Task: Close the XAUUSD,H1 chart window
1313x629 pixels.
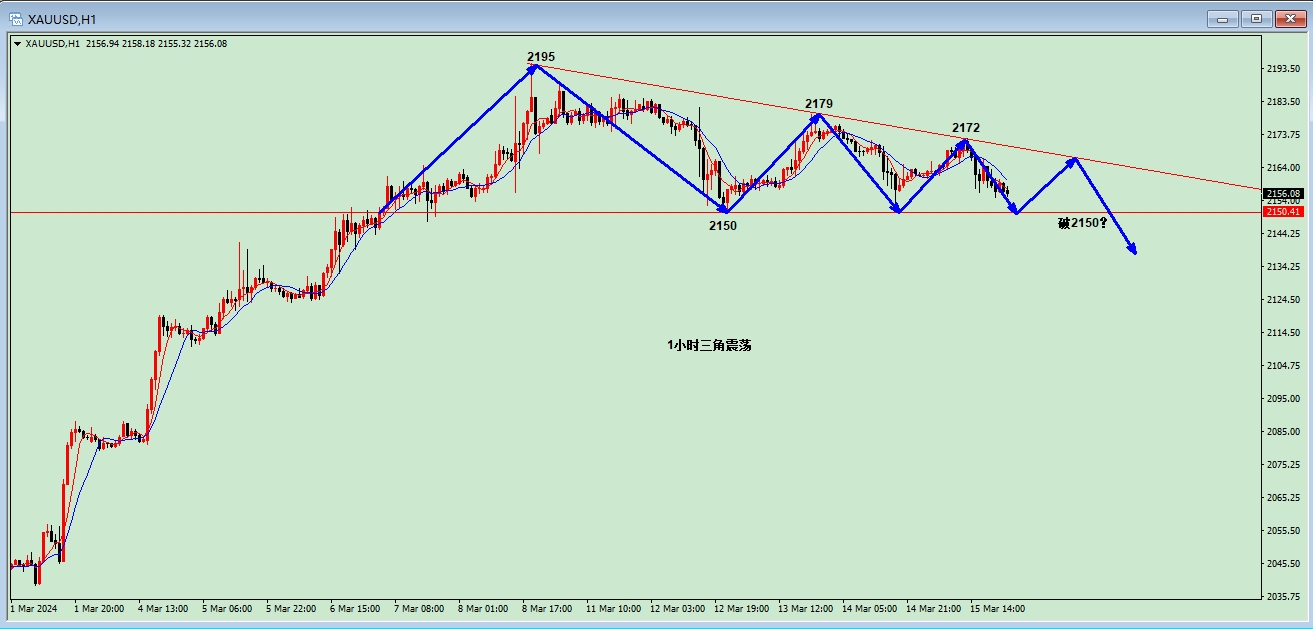Action: (x=1290, y=18)
